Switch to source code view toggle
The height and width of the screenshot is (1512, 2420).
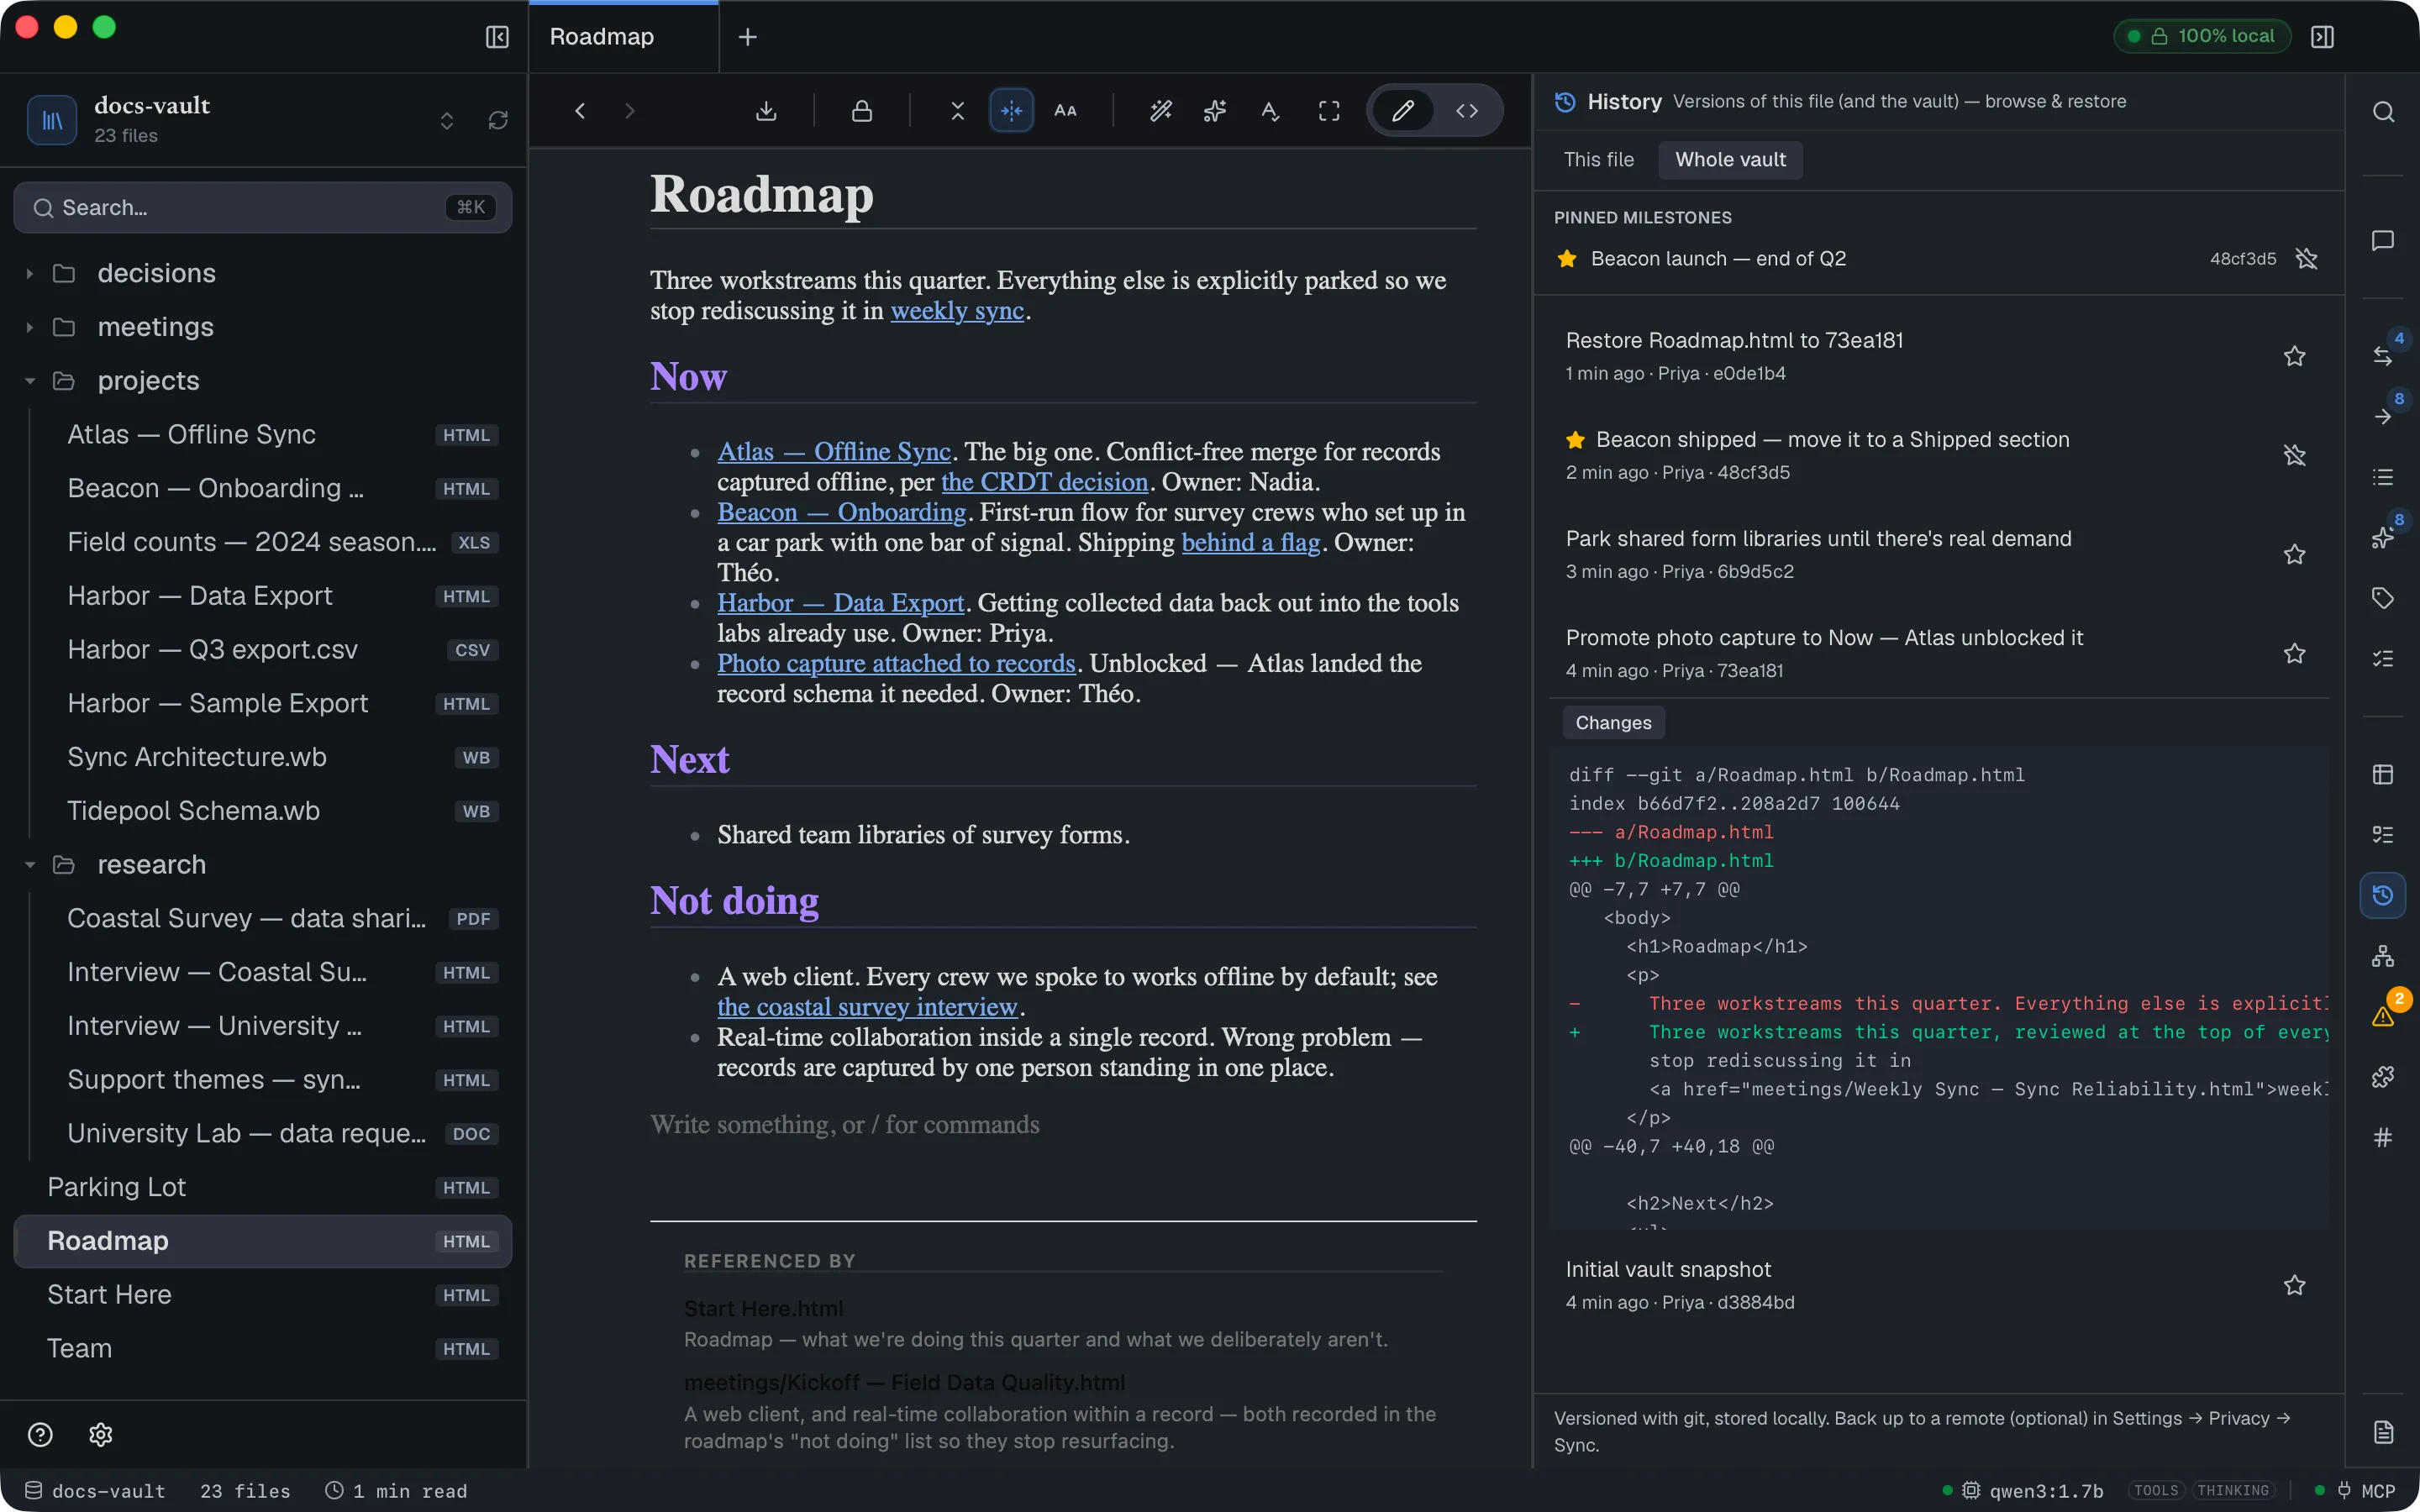click(1467, 111)
